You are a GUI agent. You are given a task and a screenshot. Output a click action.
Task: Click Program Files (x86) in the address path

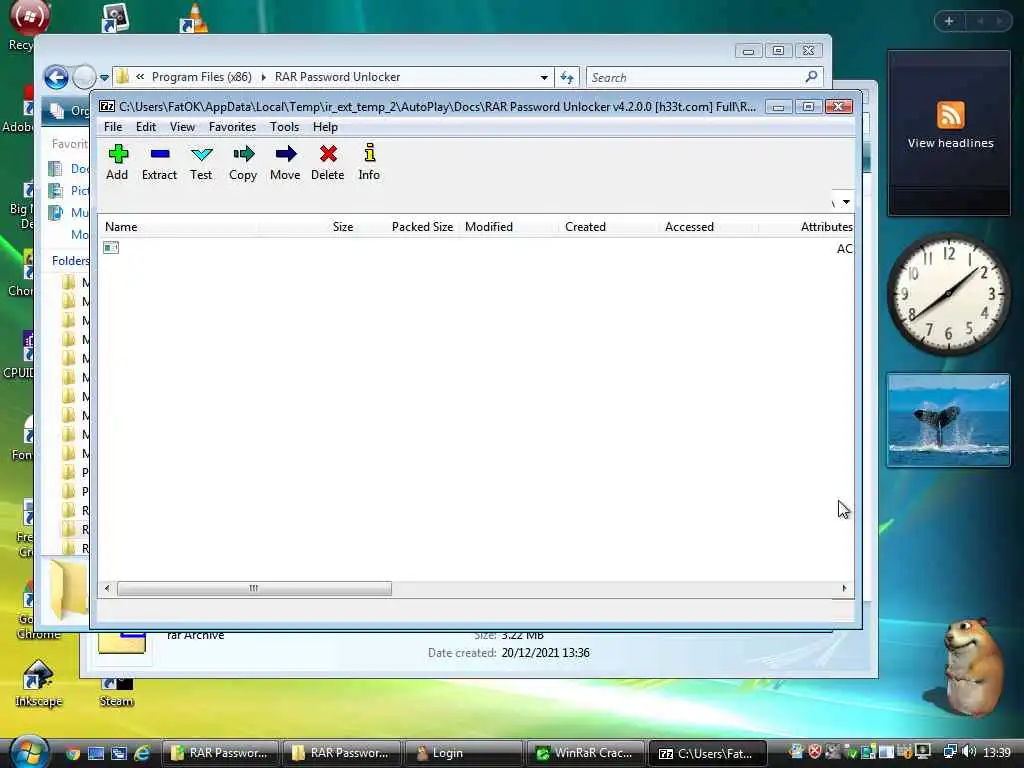click(x=202, y=77)
